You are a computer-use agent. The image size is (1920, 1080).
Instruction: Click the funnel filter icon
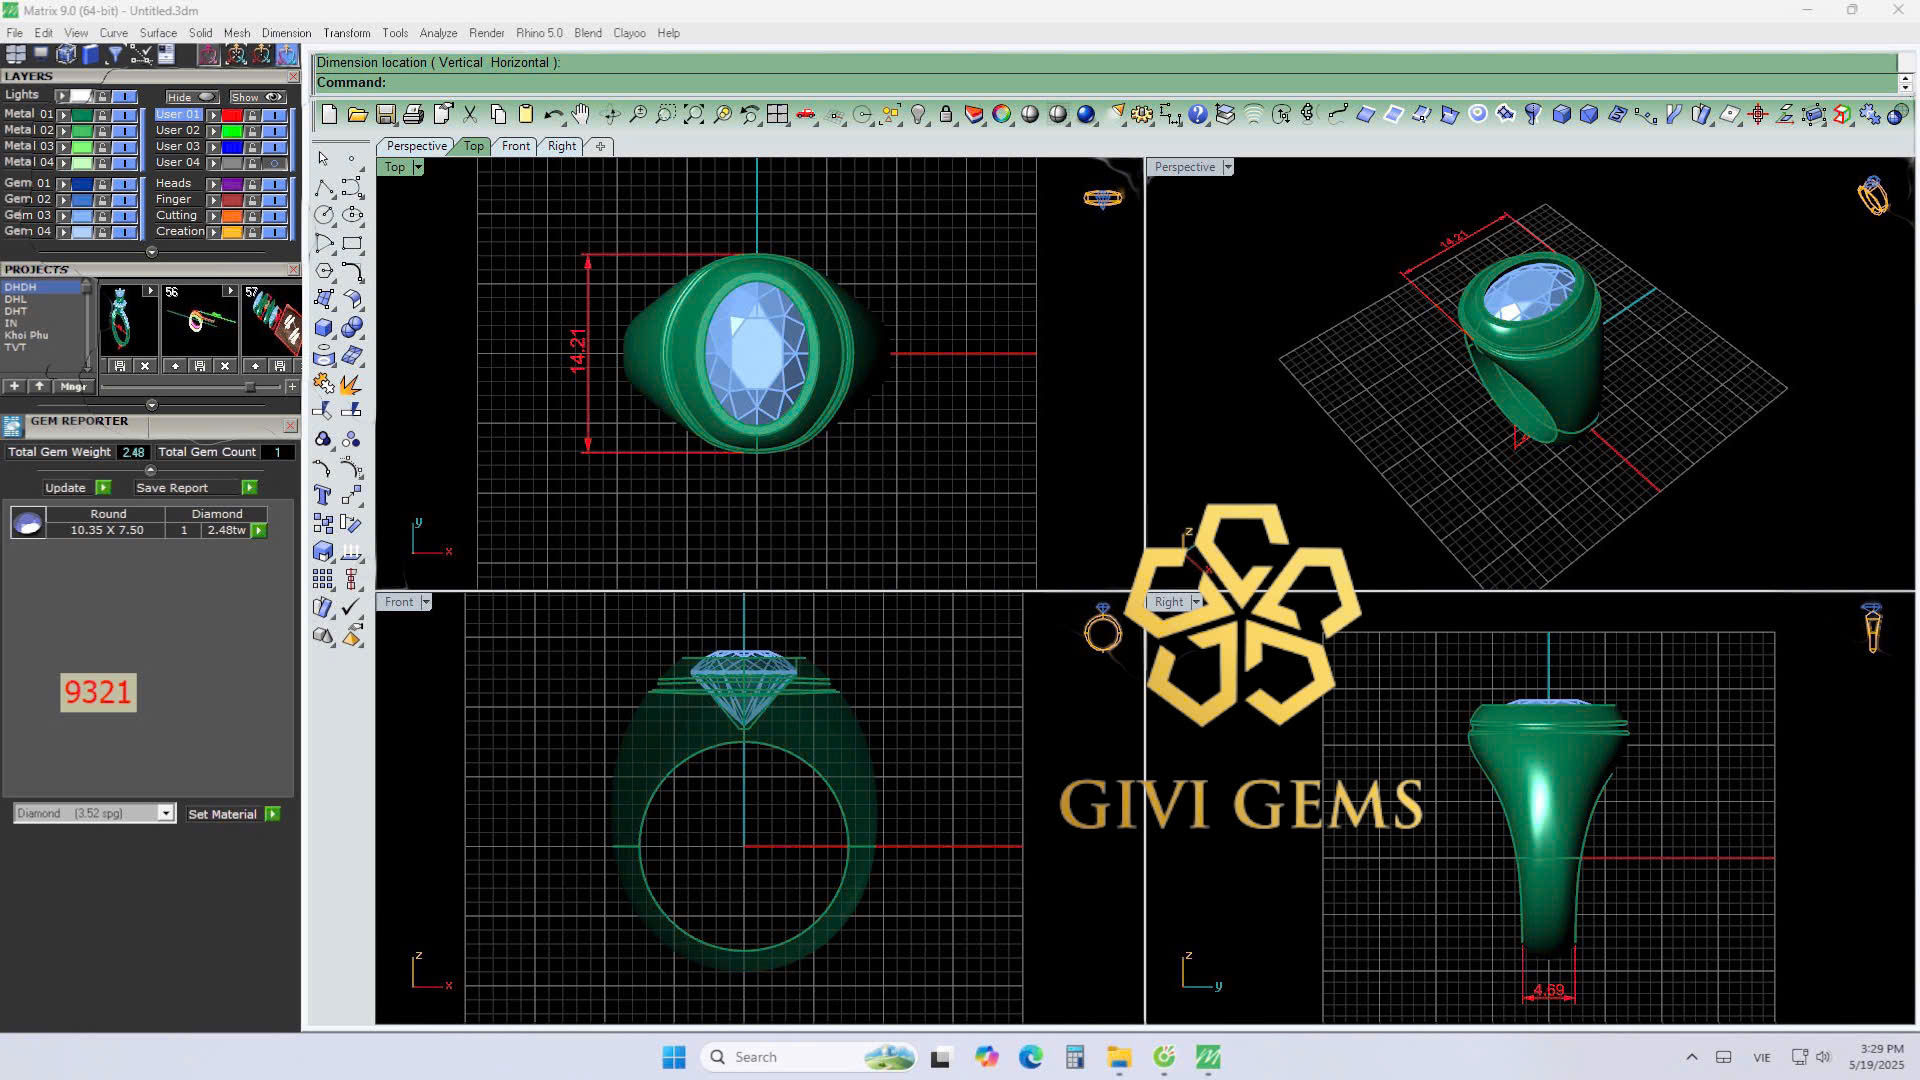[115, 54]
